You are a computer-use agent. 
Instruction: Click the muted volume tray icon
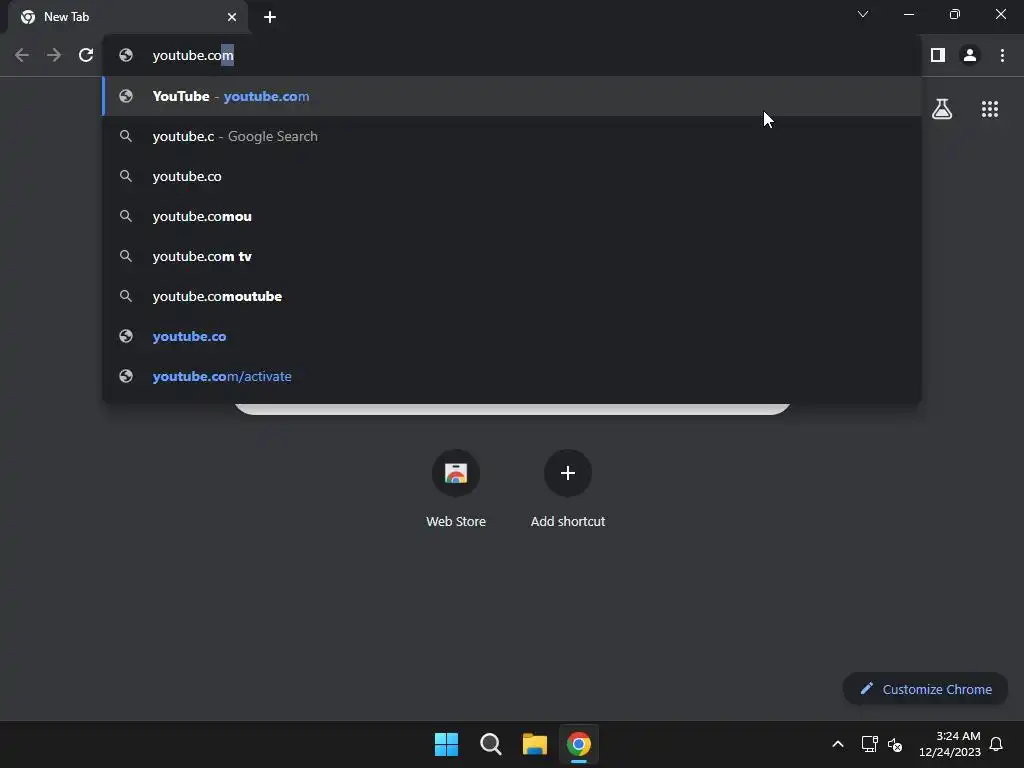coord(895,744)
